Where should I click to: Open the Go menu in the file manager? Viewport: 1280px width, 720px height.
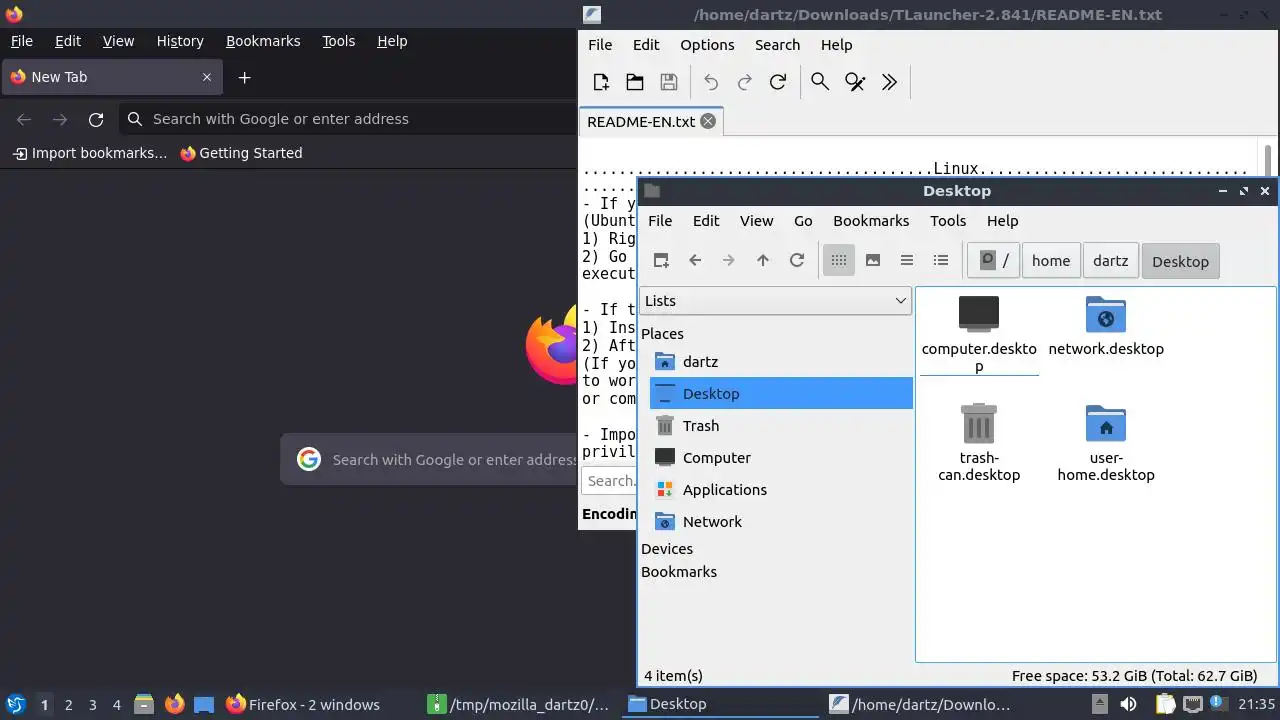click(803, 221)
